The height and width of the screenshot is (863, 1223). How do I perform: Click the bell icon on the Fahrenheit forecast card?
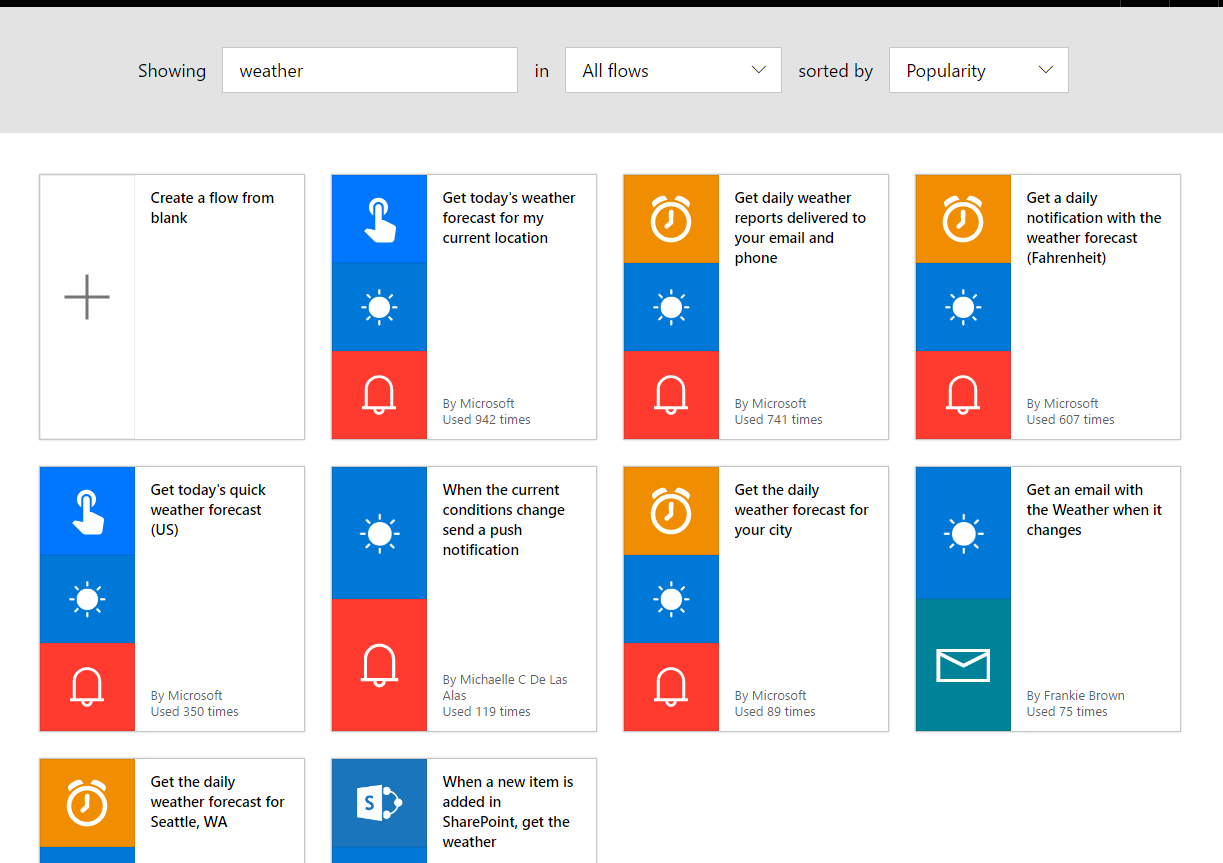tap(963, 395)
